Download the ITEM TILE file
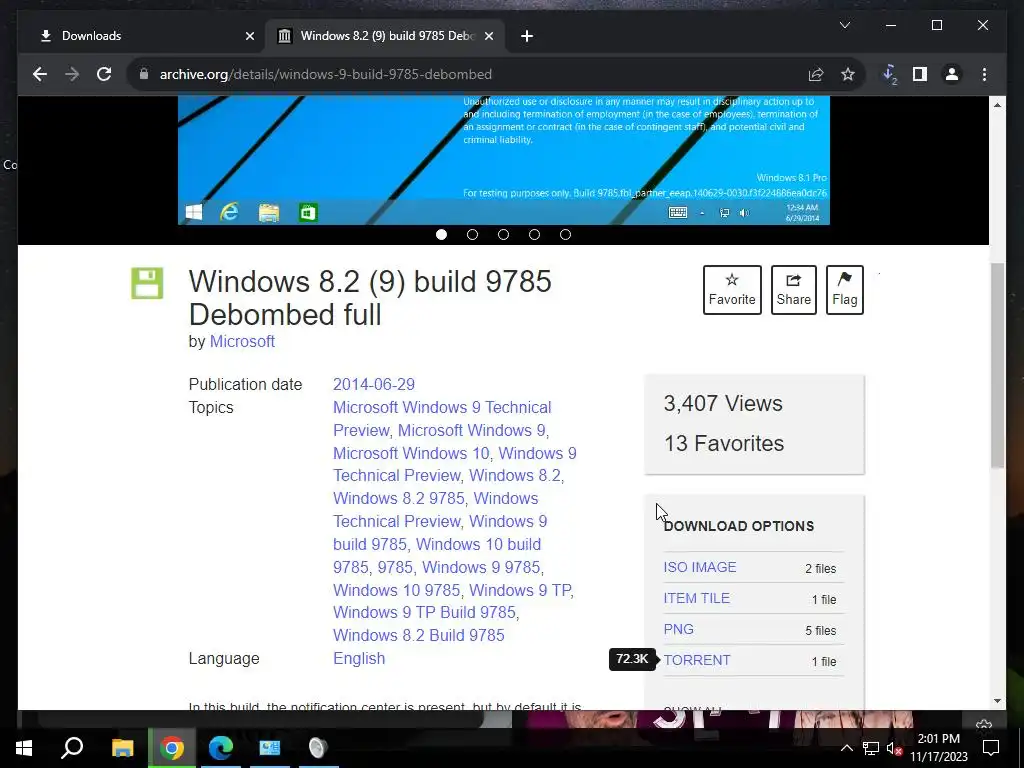1024x768 pixels. click(696, 598)
